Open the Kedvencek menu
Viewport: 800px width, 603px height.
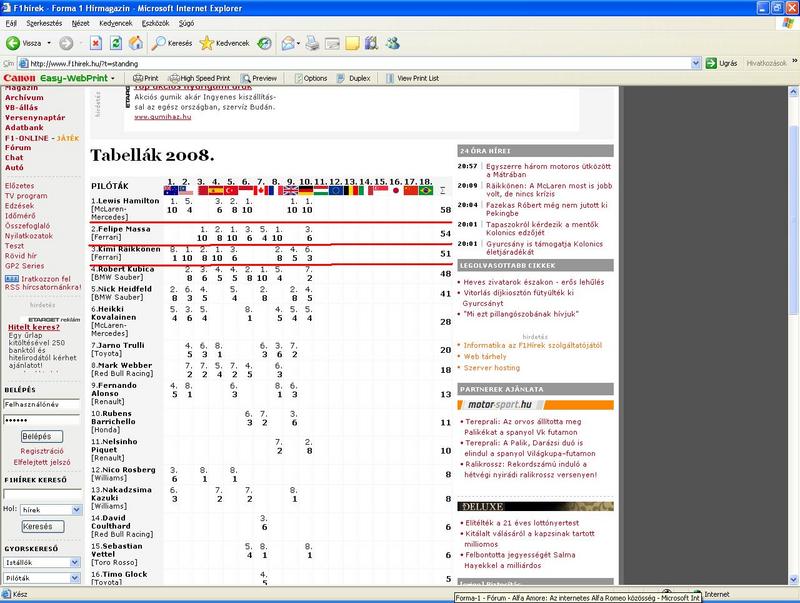[x=116, y=23]
